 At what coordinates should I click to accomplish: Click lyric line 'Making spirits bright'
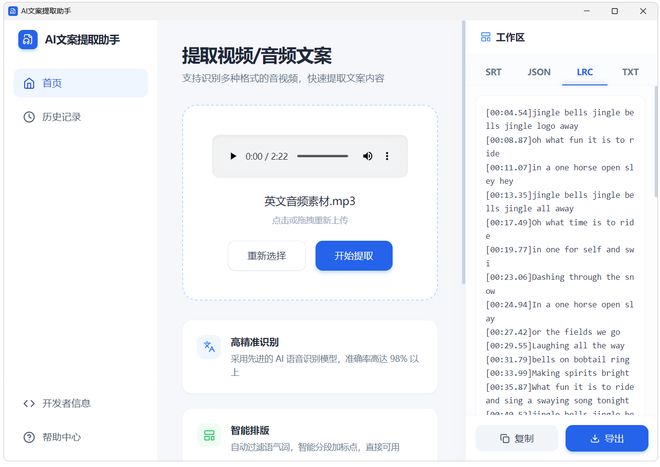pyautogui.click(x=558, y=373)
